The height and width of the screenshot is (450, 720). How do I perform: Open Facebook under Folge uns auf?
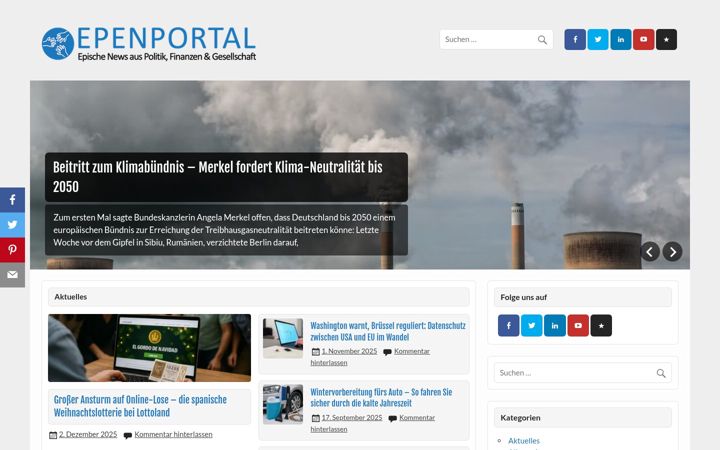coord(509,326)
